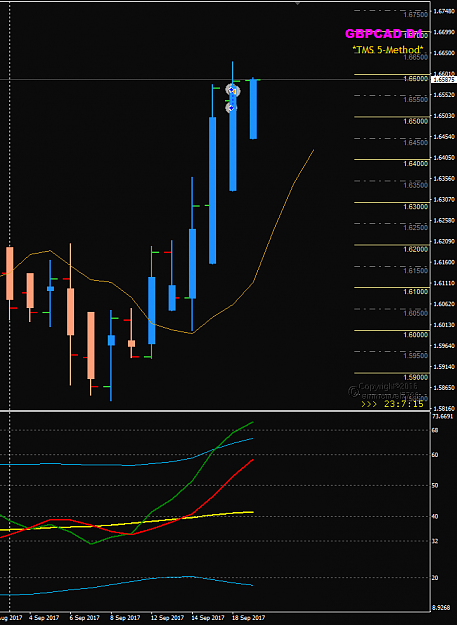Select the lower trade arrow on 18 Sep candle
The height and width of the screenshot is (625, 457).
(x=231, y=108)
